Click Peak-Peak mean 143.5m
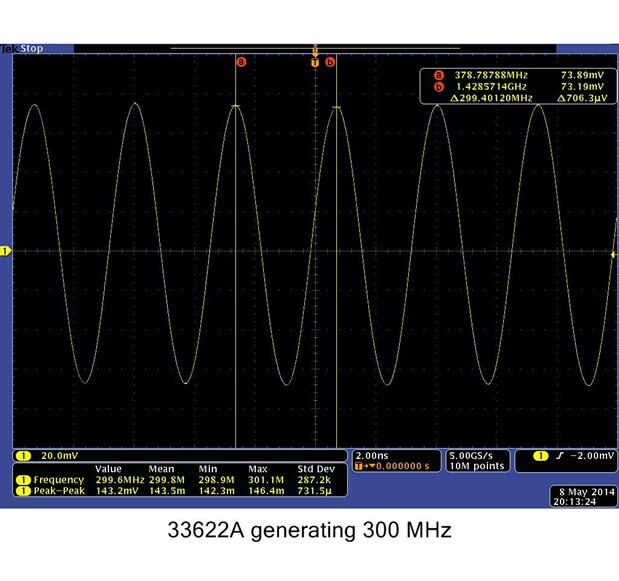Screen dimensions: 619x581 point(167,491)
